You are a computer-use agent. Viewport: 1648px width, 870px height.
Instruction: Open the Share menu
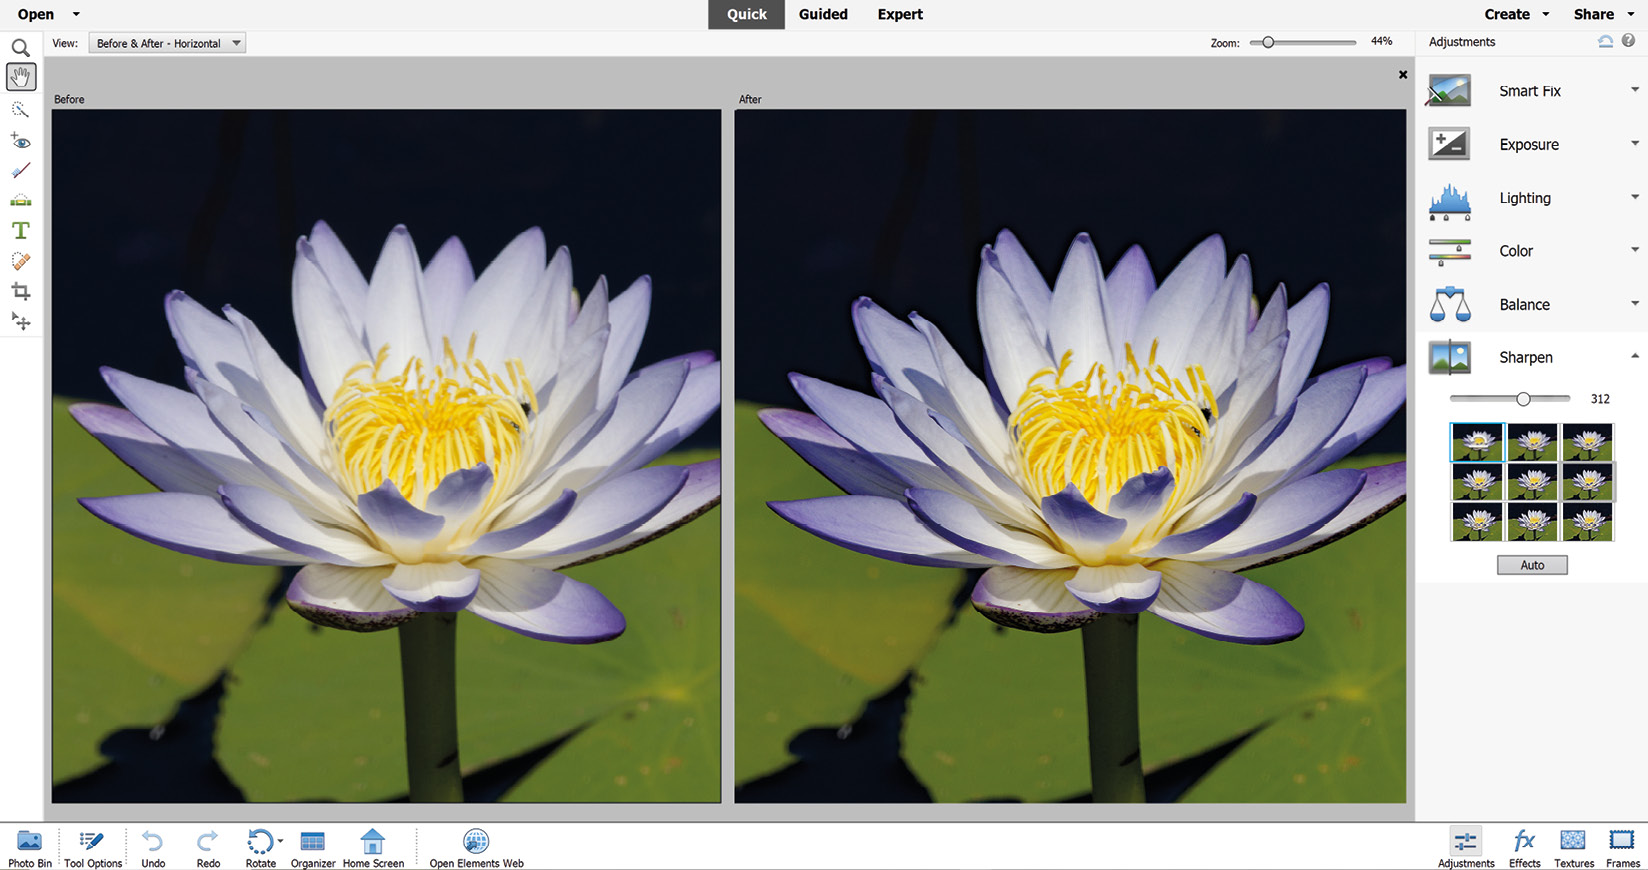coord(1603,14)
